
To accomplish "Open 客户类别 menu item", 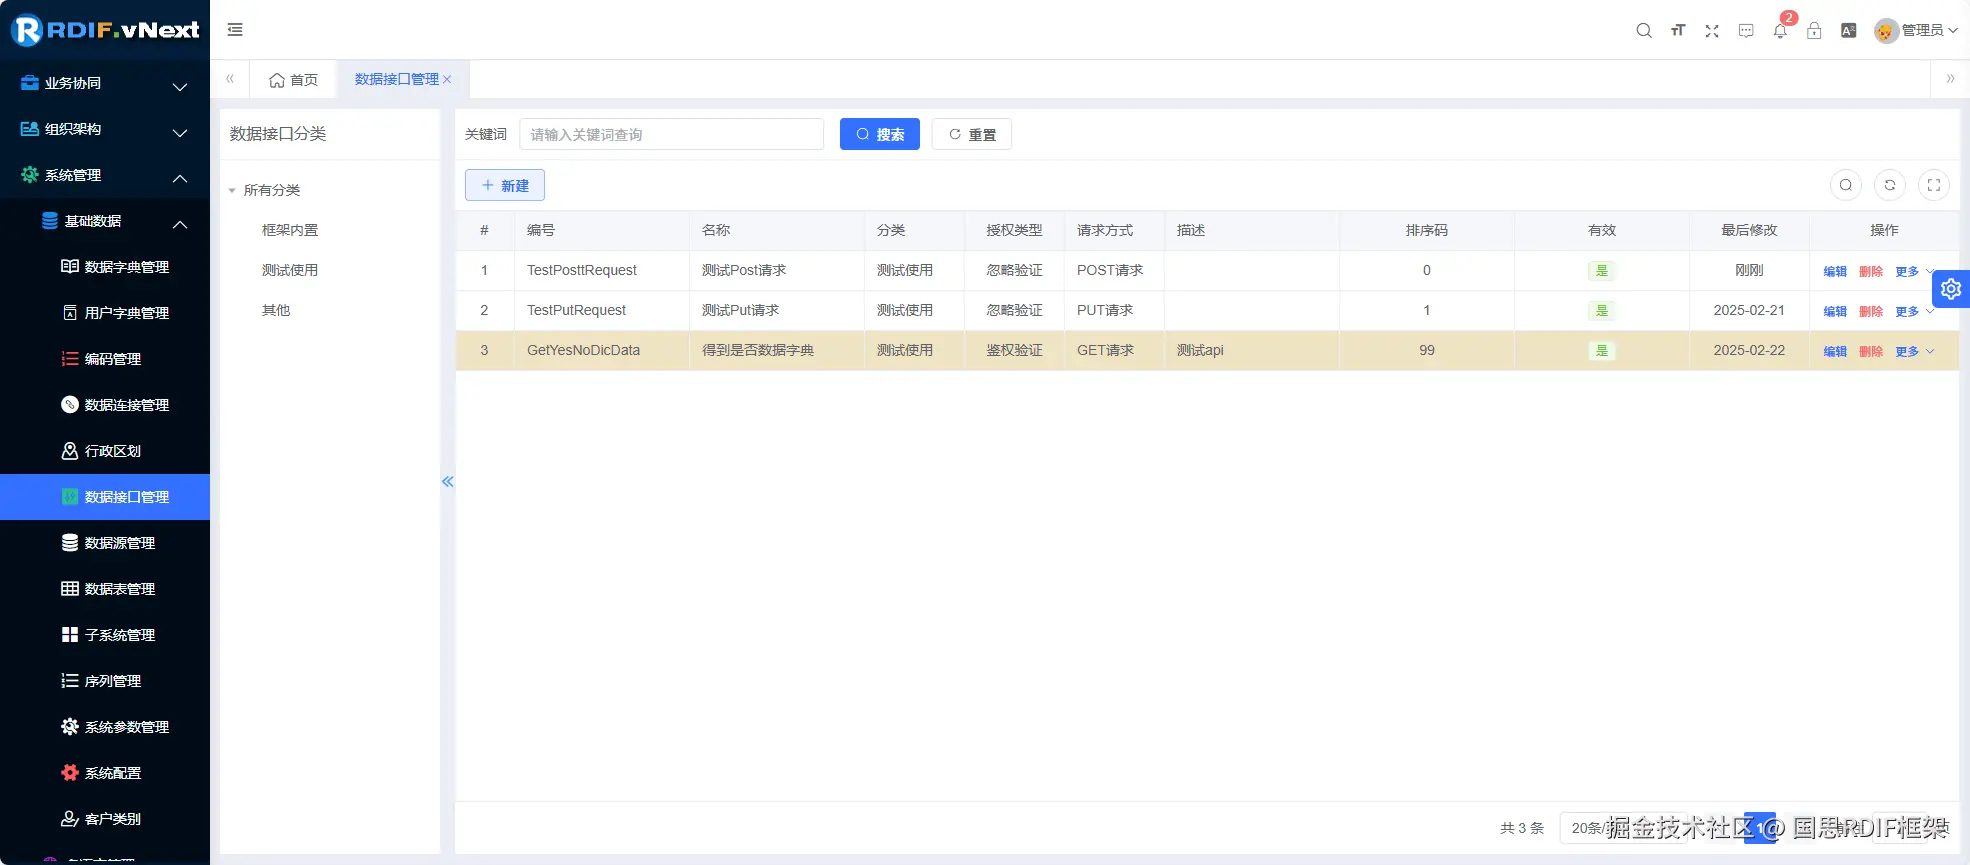I will coord(105,819).
